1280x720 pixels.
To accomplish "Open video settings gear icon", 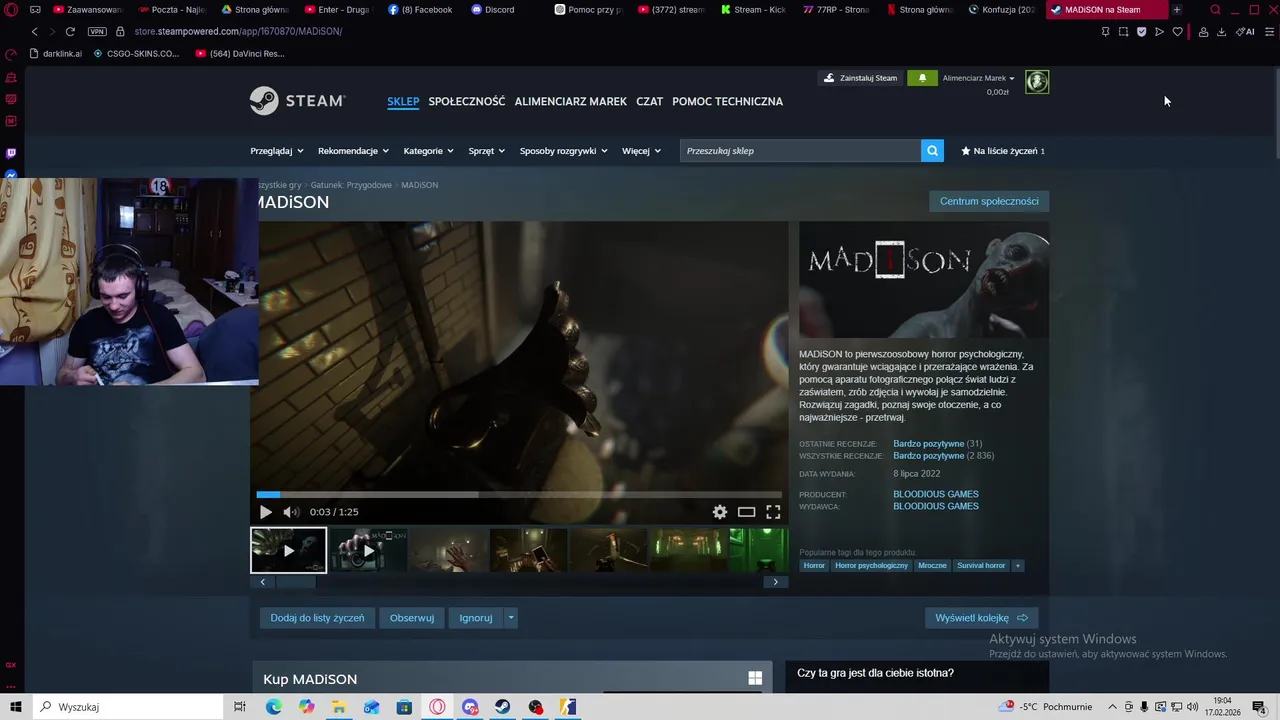I will [720, 512].
